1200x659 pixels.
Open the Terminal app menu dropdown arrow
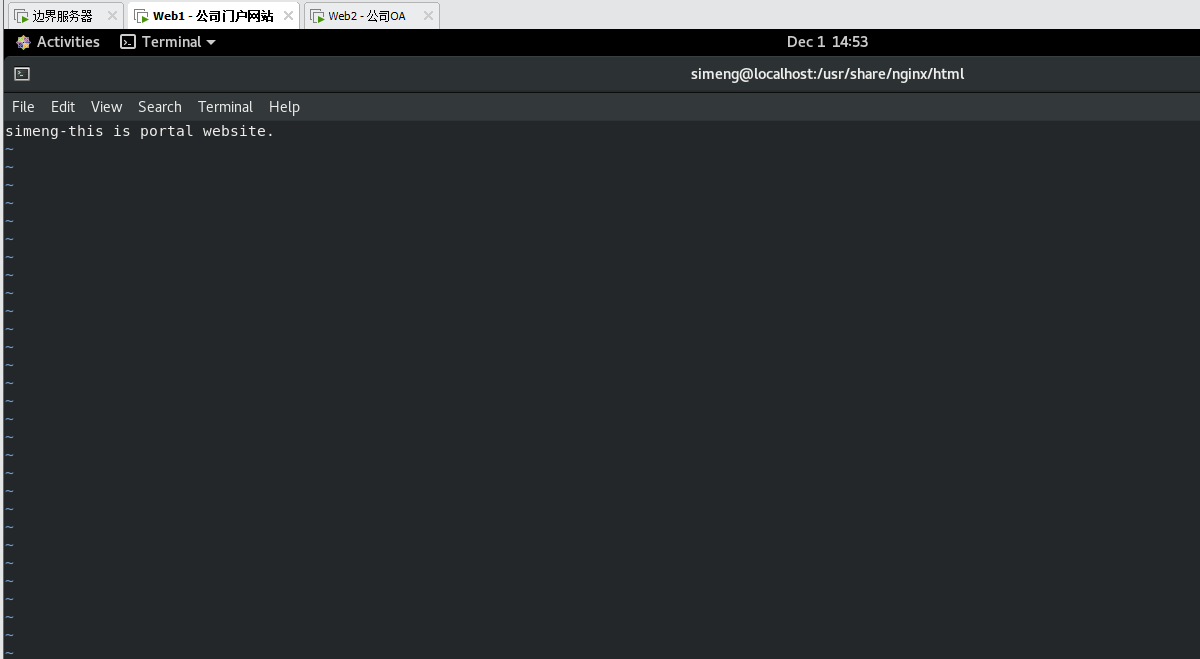pos(211,42)
